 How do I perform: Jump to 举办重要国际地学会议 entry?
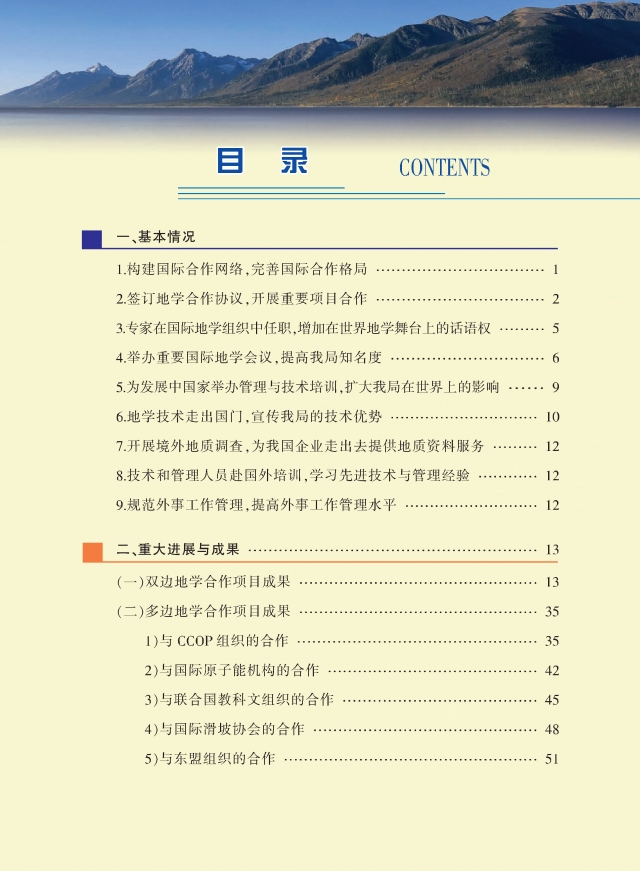[x=248, y=358]
